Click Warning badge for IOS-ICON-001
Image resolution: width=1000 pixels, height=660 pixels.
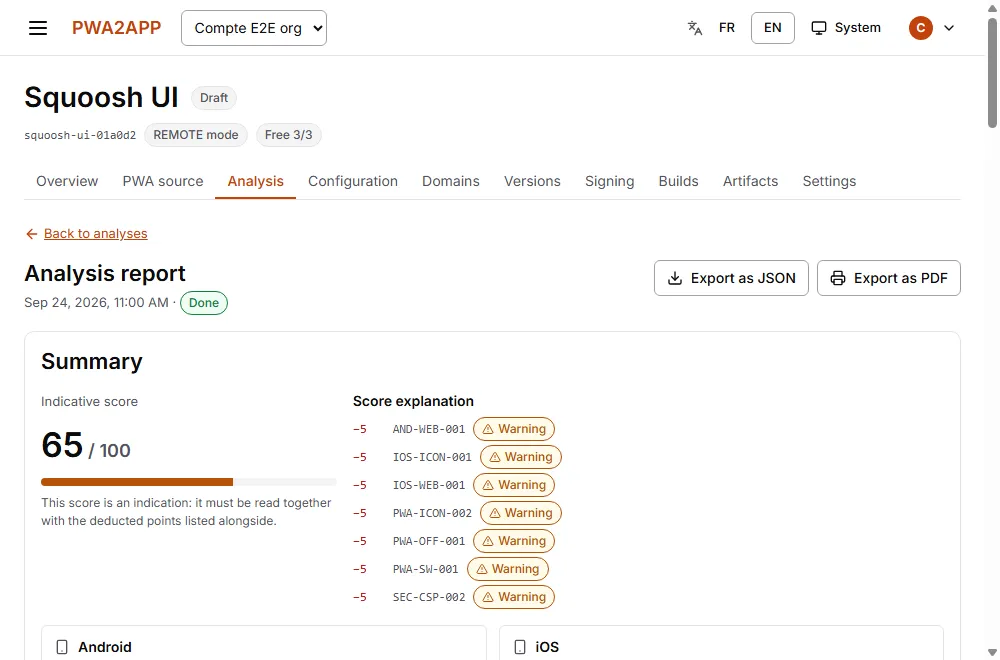coord(520,457)
